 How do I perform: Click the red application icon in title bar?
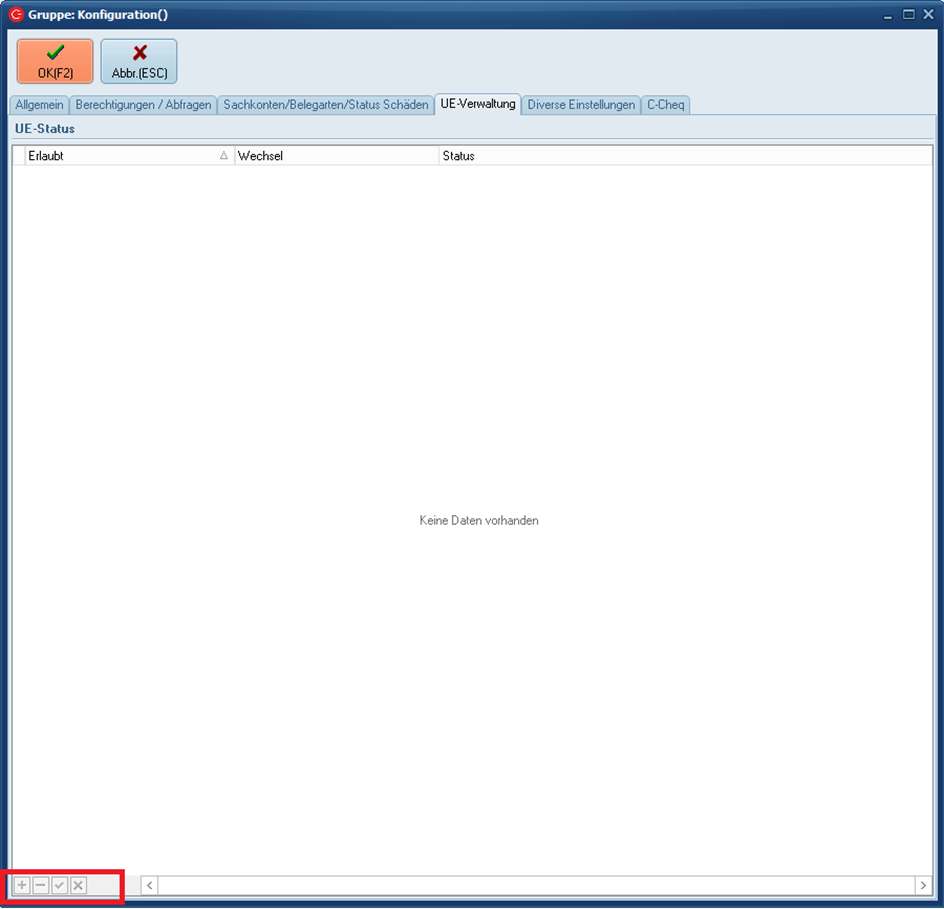(15, 15)
